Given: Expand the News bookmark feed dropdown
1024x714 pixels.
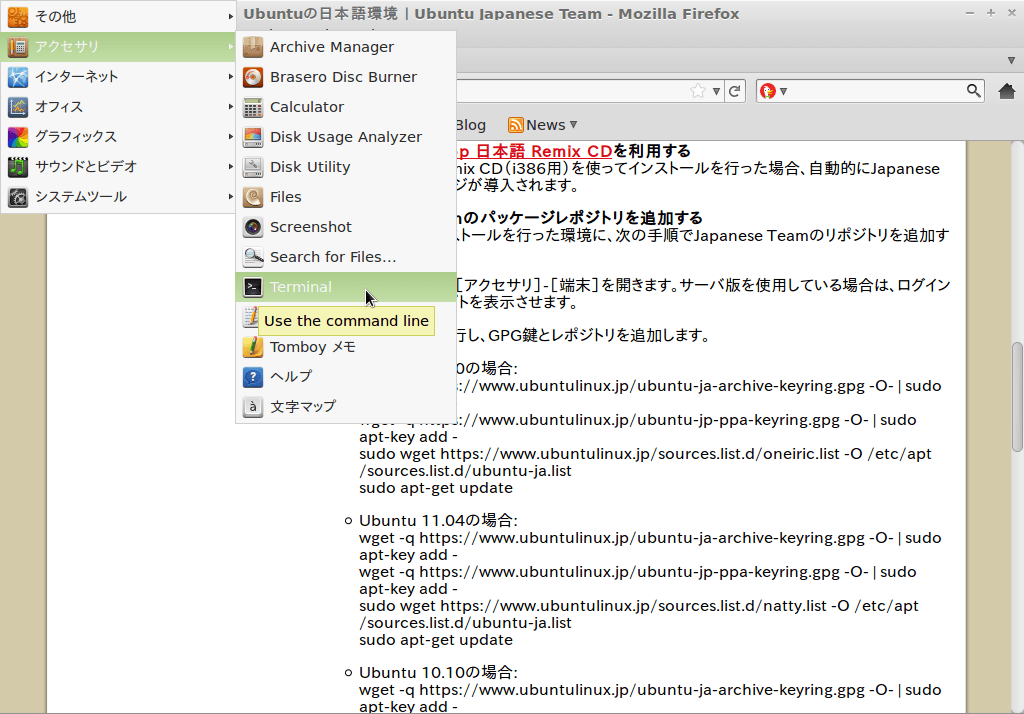Looking at the screenshot, I should tap(573, 124).
